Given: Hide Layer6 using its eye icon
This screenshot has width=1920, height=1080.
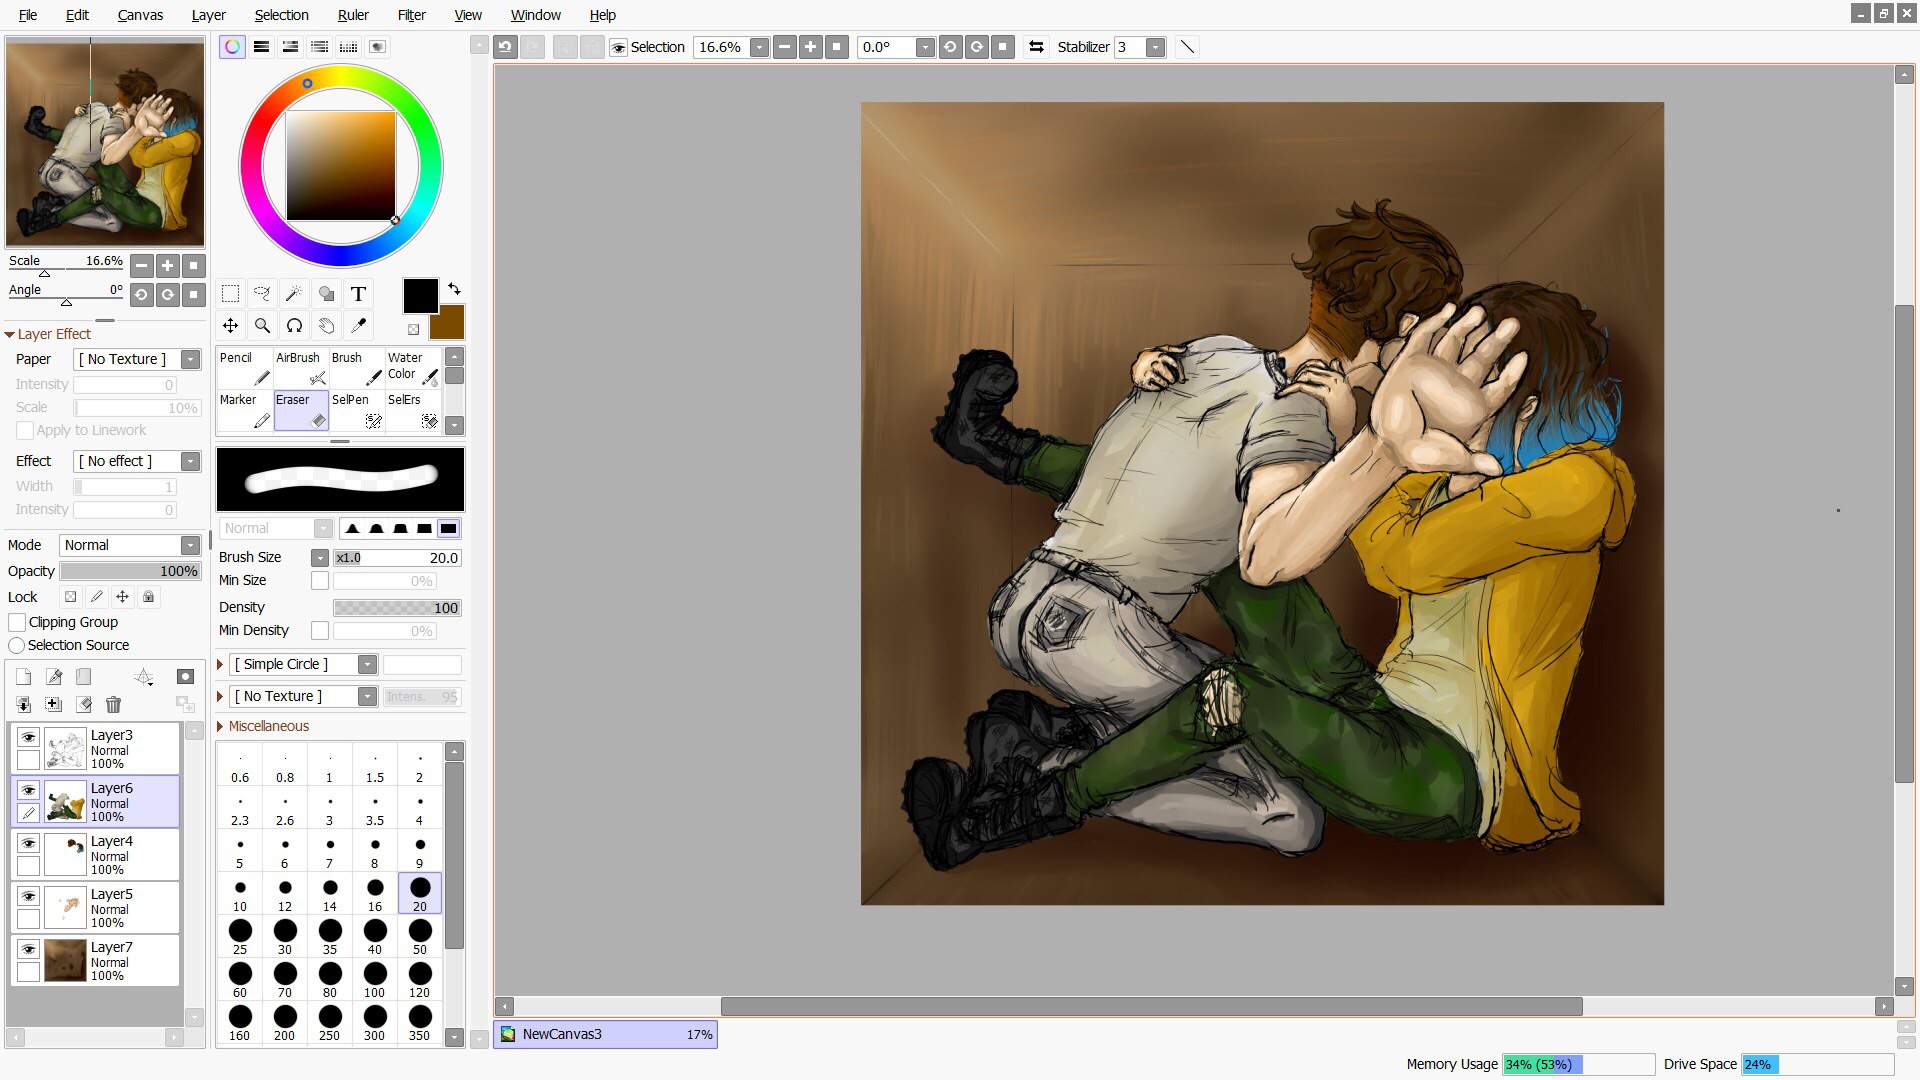Looking at the screenshot, I should point(28,790).
